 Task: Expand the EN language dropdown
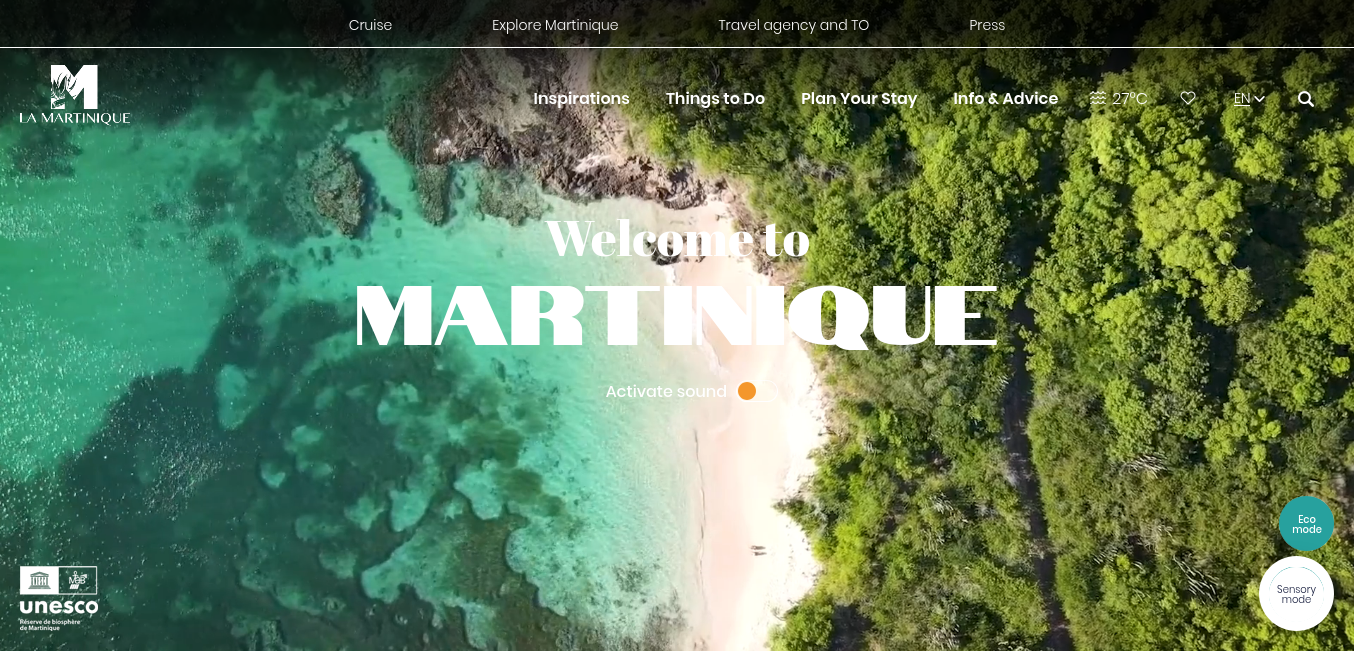1249,98
